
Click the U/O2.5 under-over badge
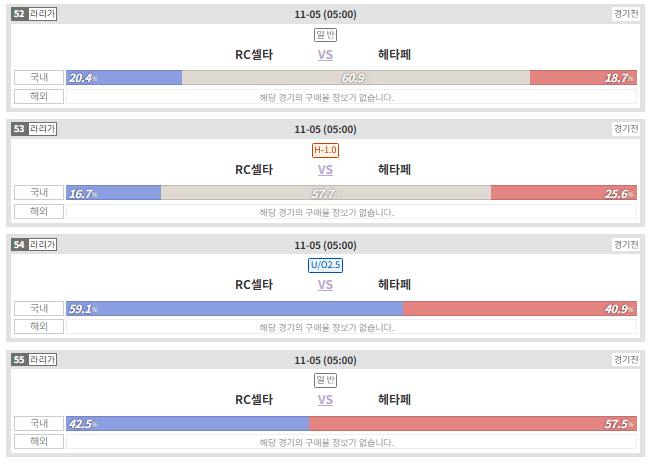325,265
